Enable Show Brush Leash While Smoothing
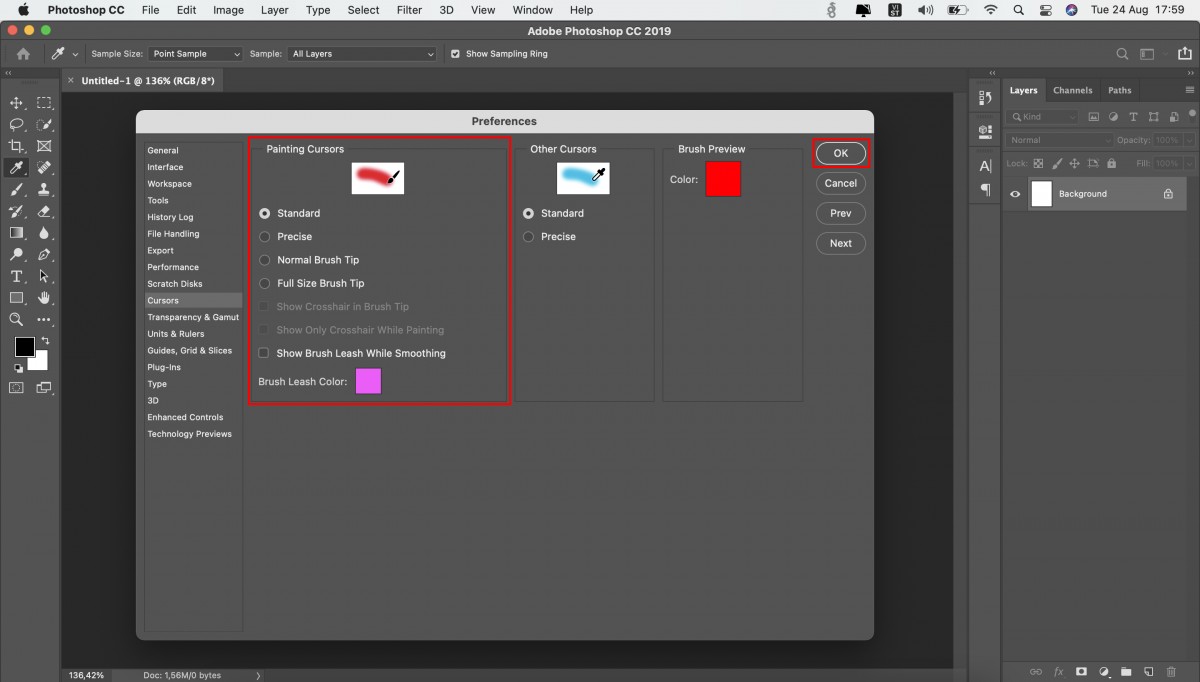1200x682 pixels. point(352,353)
